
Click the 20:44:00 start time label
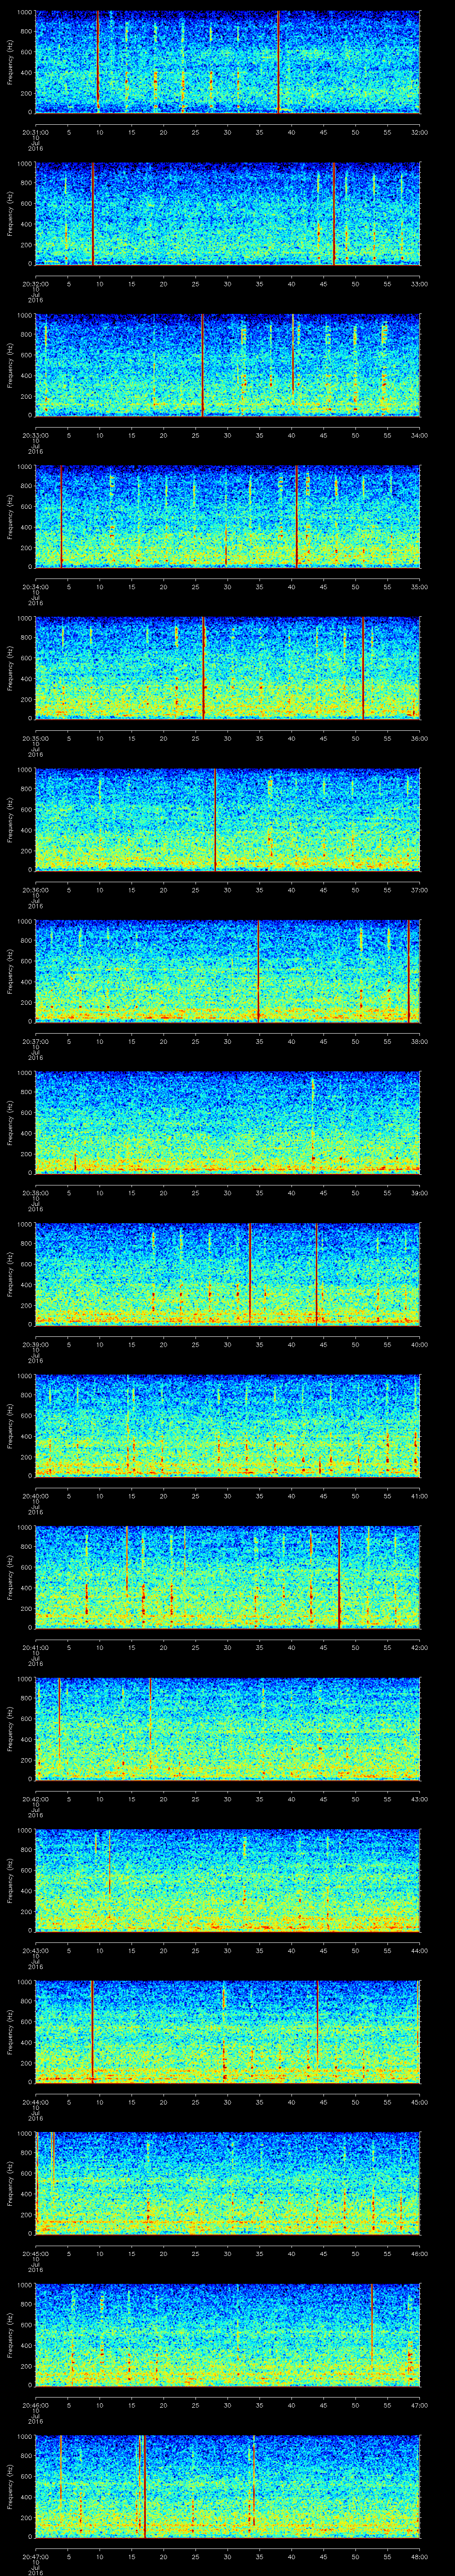pyautogui.click(x=35, y=2102)
